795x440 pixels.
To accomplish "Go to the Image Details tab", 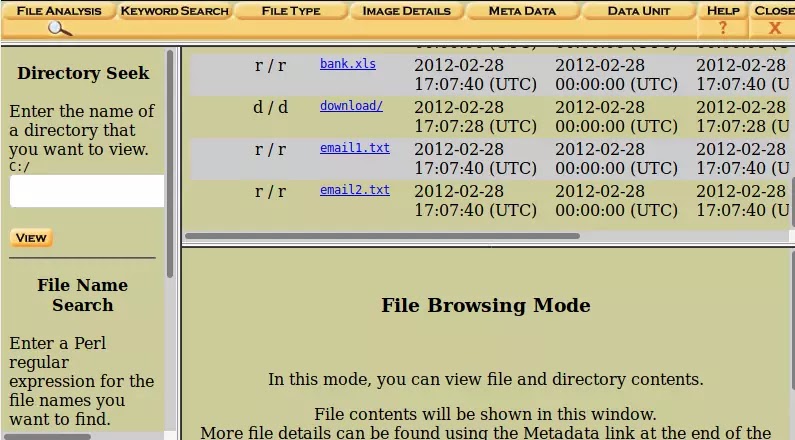I will [406, 11].
